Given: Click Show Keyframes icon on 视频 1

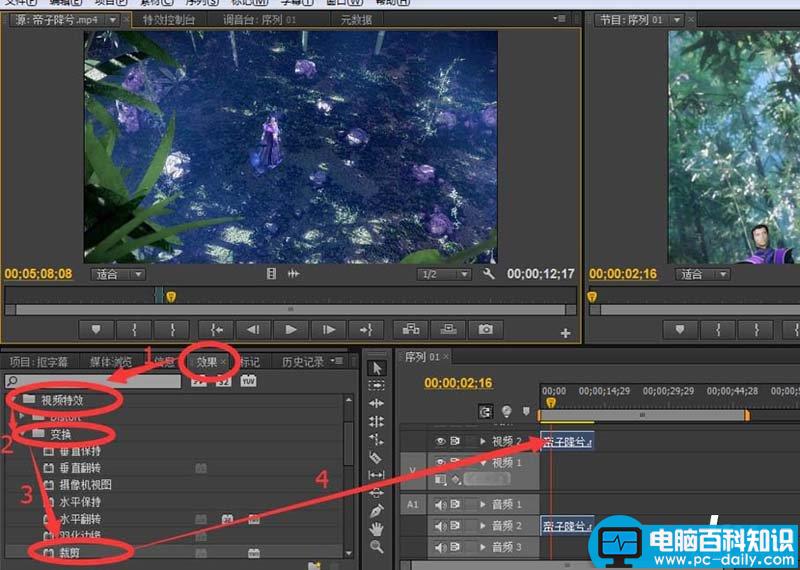Looking at the screenshot, I should (457, 480).
